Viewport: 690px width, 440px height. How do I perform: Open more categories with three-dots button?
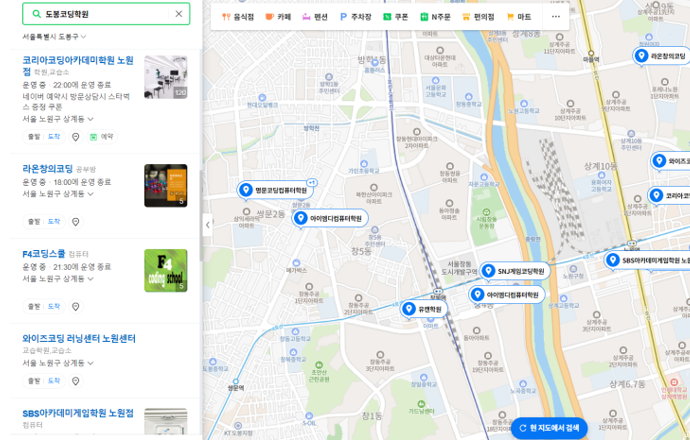[x=556, y=17]
